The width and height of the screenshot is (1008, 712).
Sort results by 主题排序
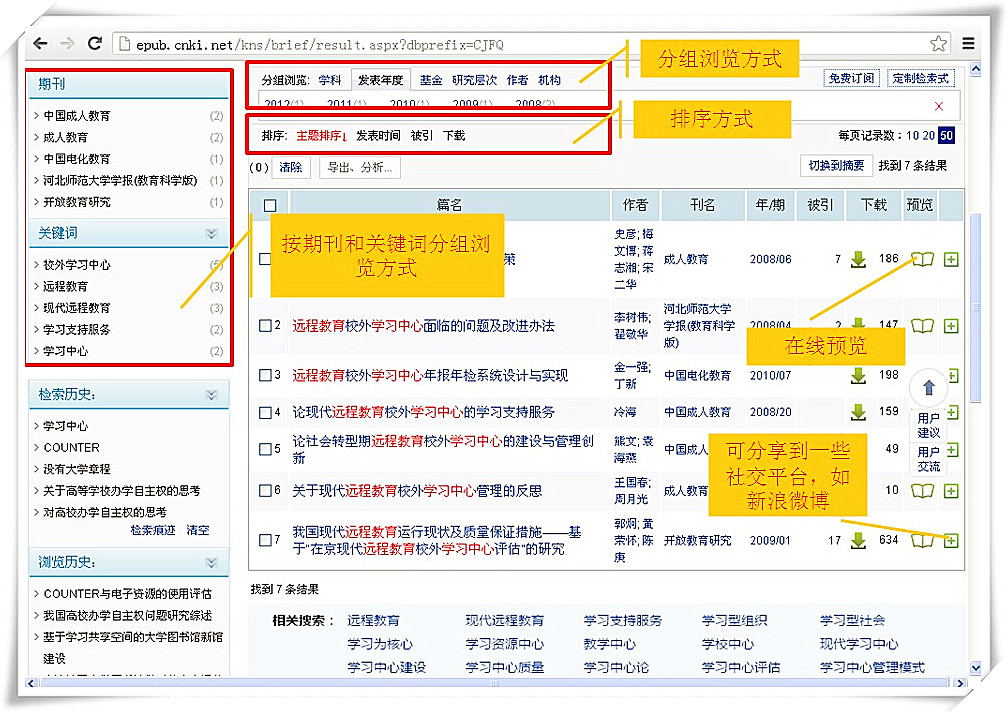[x=321, y=136]
